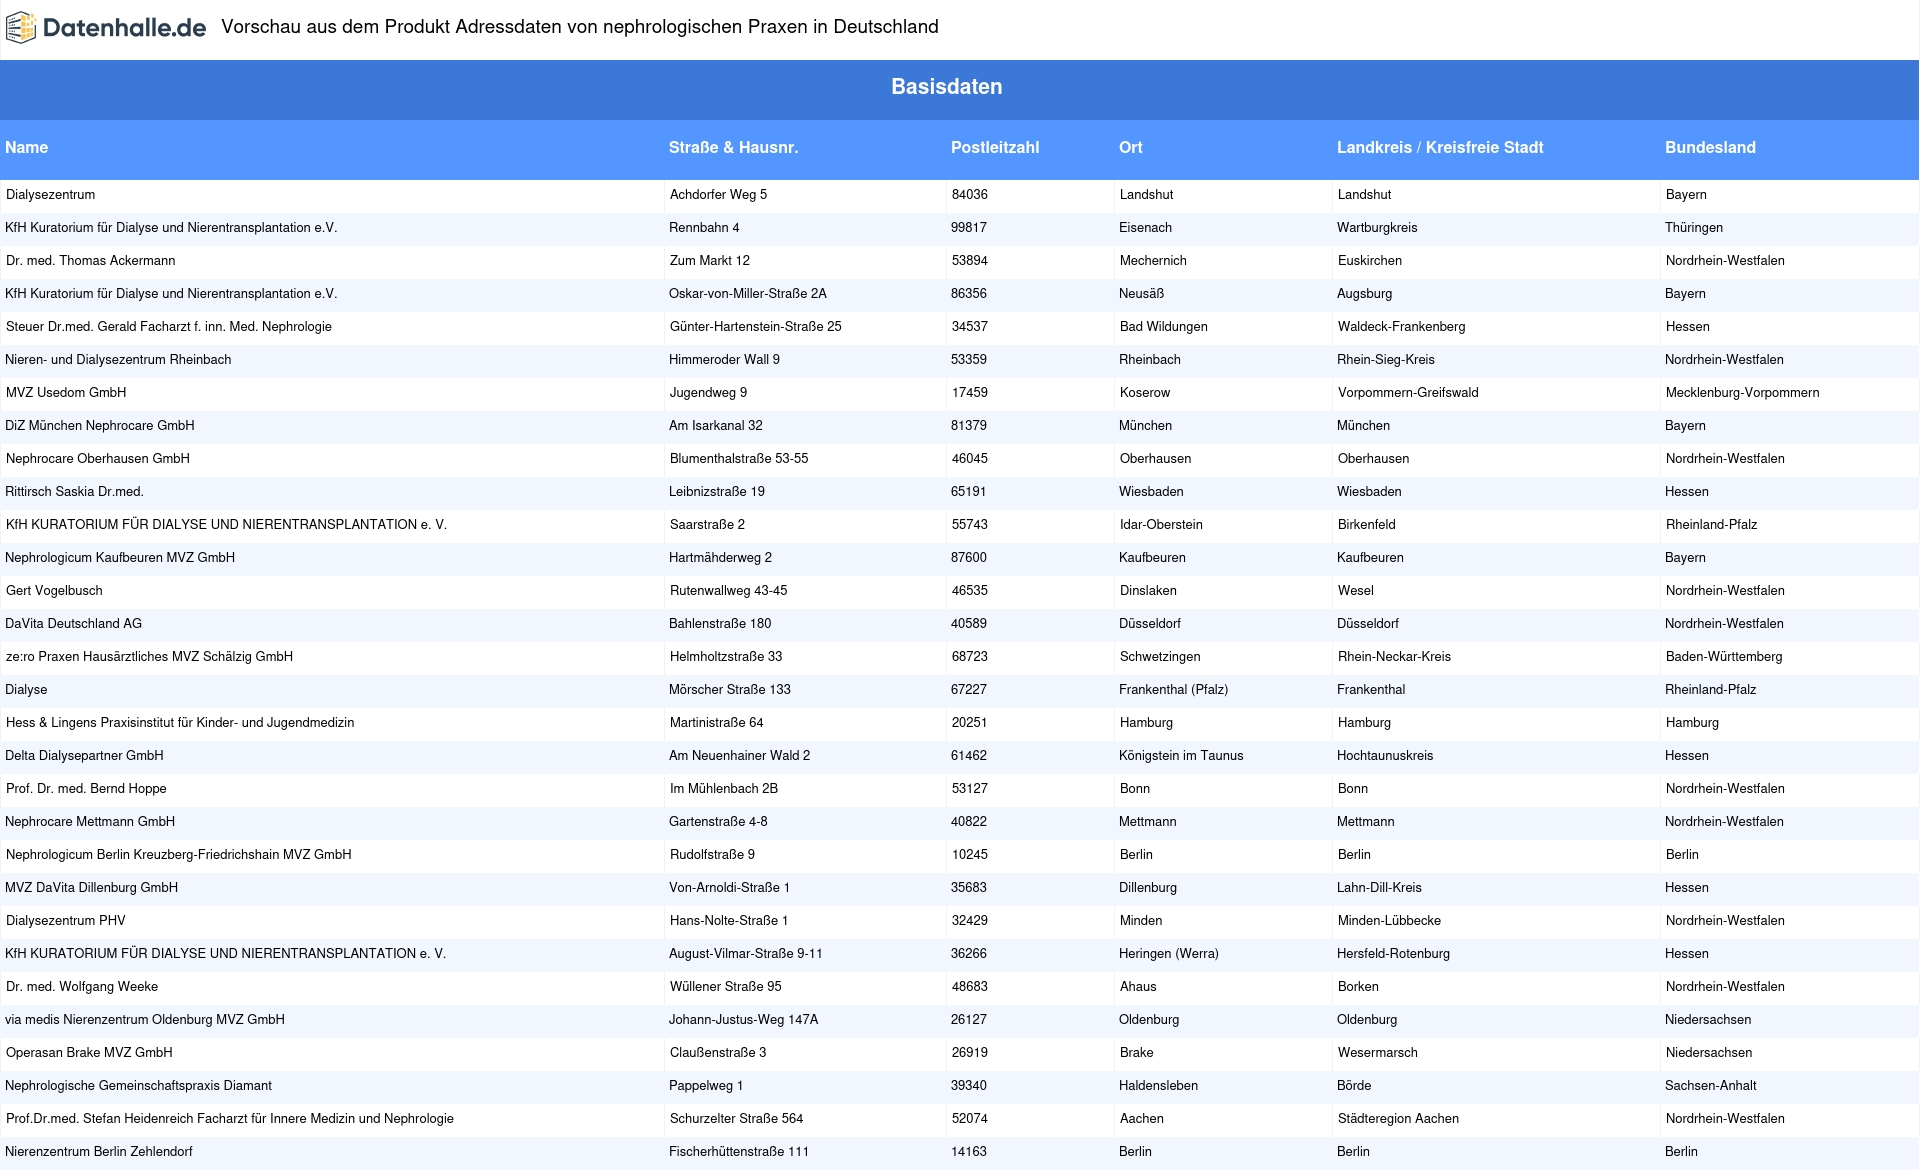
Task: Click the Basisdaten section title
Action: pos(947,87)
